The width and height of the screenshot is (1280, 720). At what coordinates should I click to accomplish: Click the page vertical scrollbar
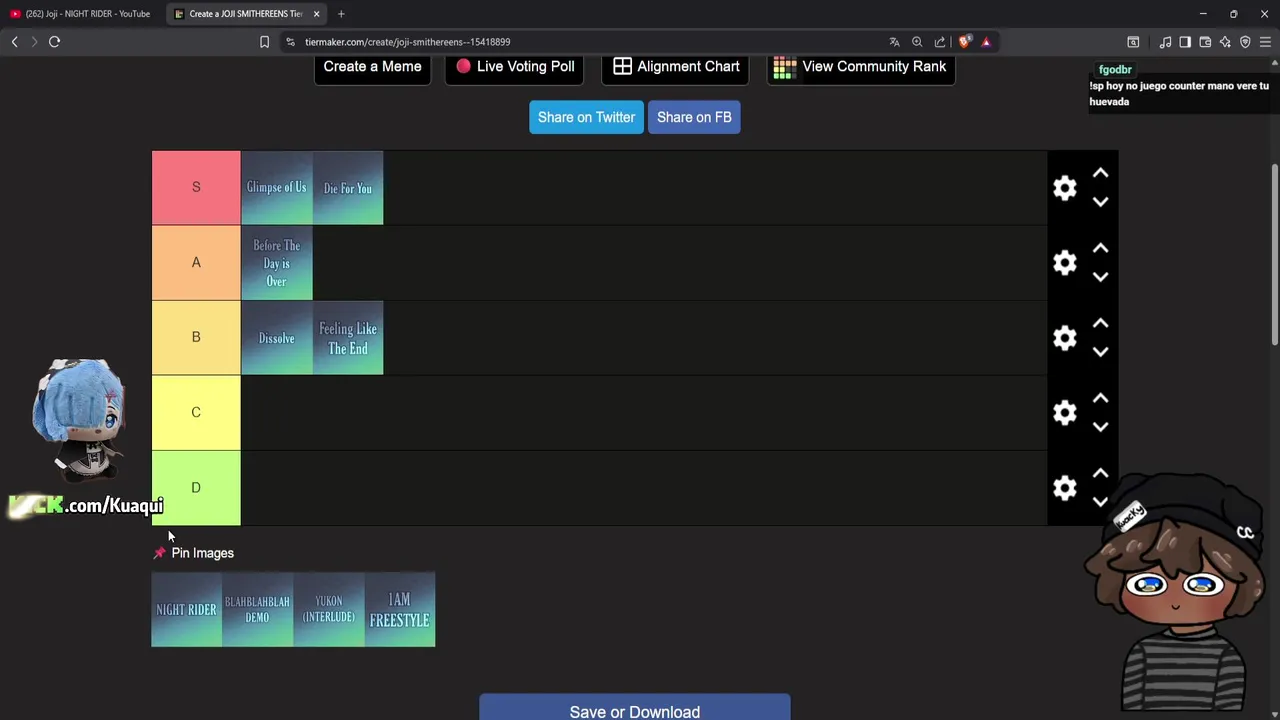click(1274, 255)
